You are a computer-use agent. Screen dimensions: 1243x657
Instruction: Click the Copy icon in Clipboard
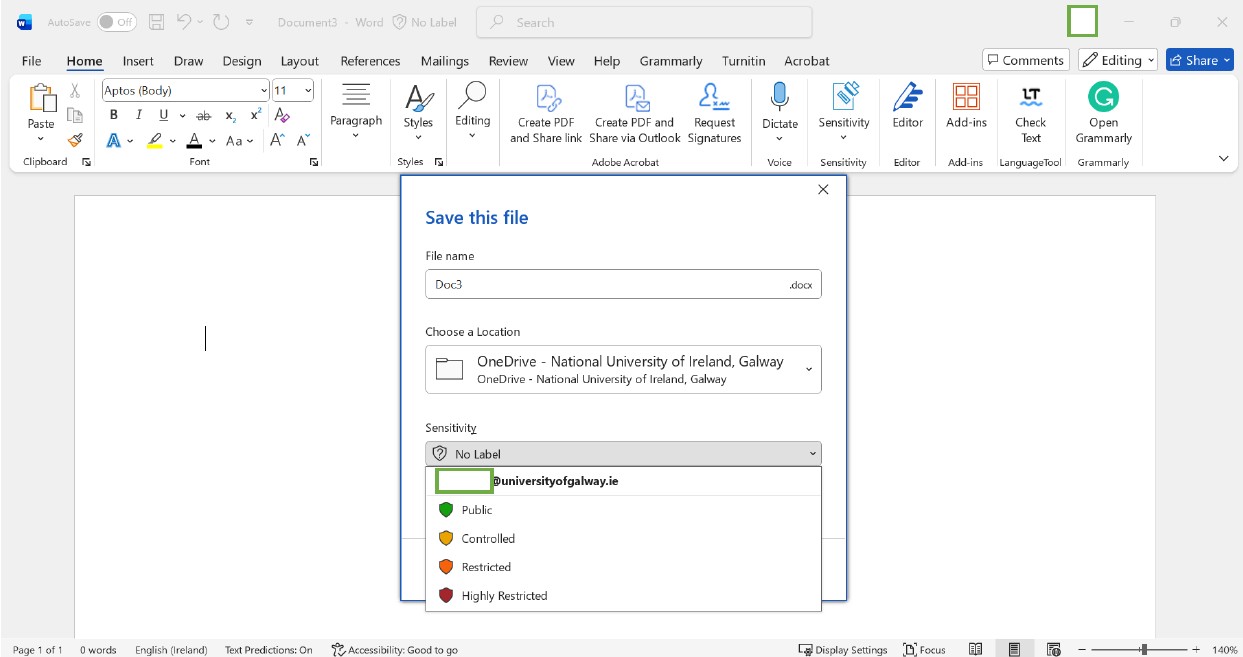pos(74,116)
